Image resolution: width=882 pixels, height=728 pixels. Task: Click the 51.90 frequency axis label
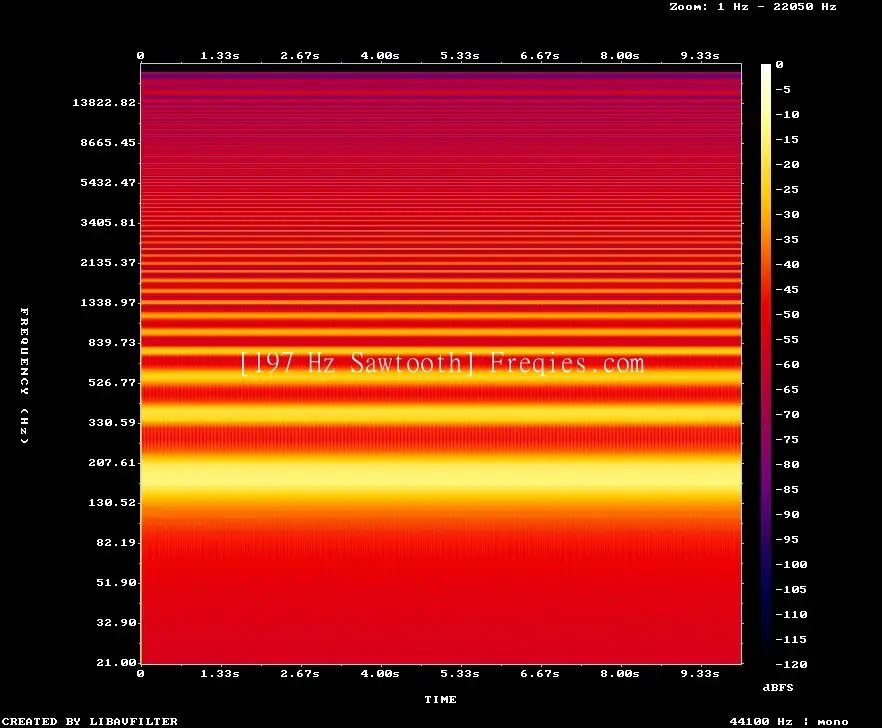(x=116, y=582)
